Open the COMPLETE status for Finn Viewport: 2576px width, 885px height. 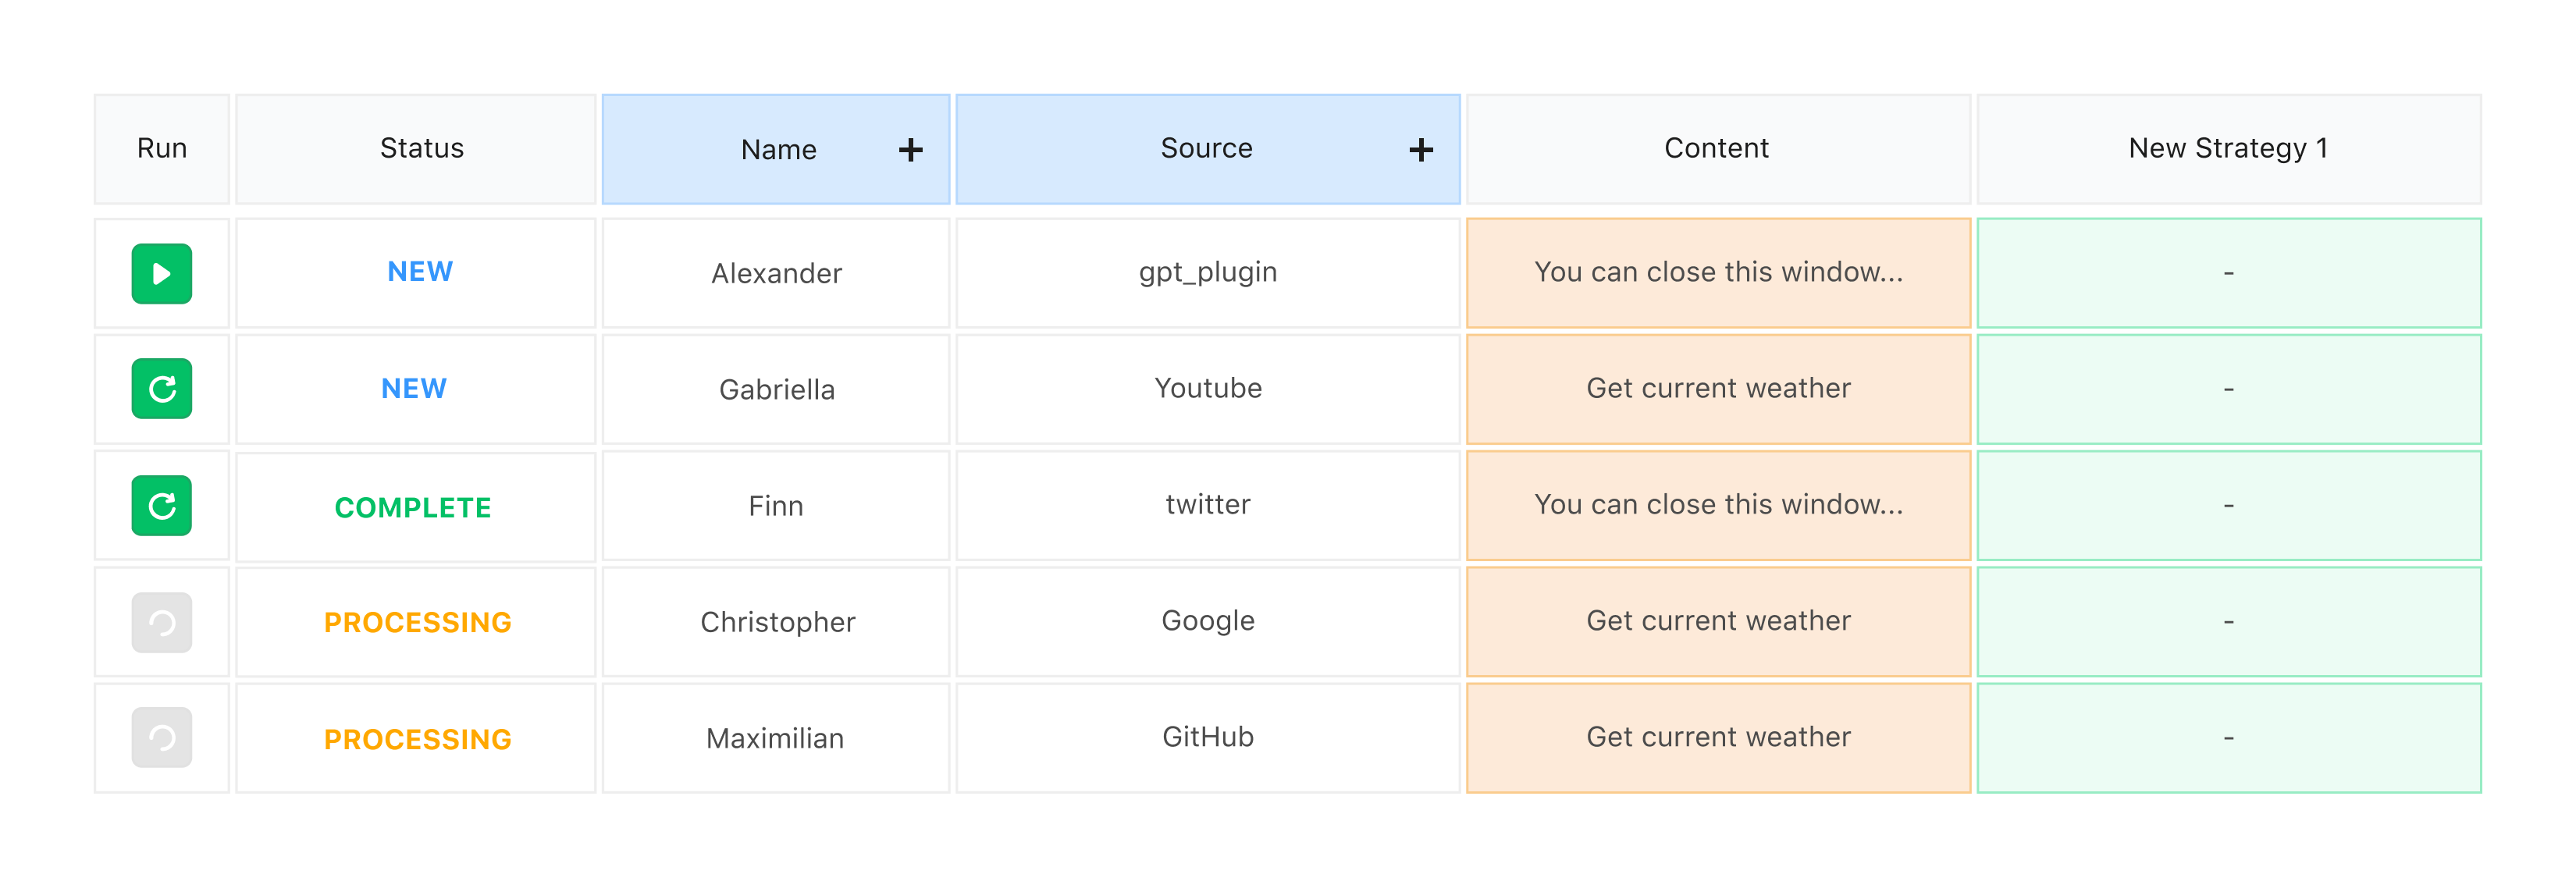point(413,507)
